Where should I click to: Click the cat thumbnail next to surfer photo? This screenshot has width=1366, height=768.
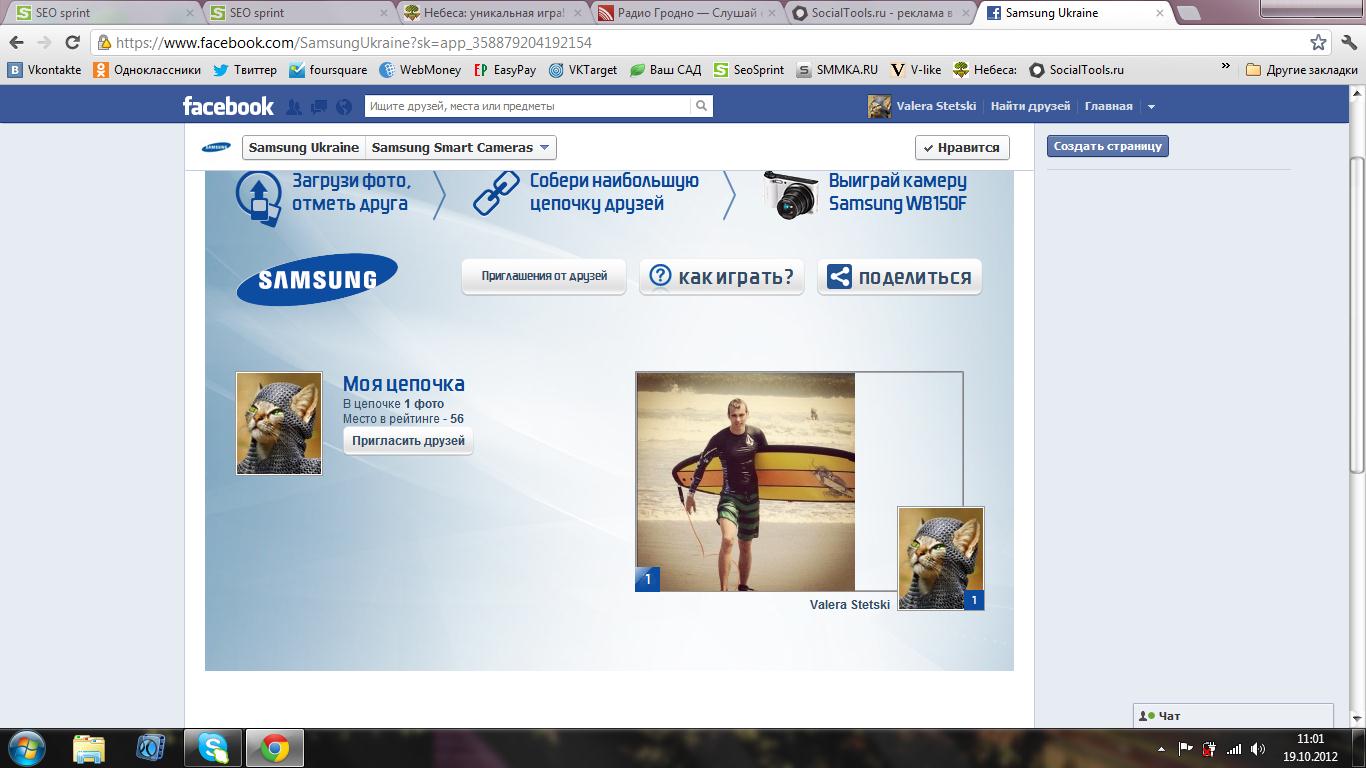click(941, 558)
